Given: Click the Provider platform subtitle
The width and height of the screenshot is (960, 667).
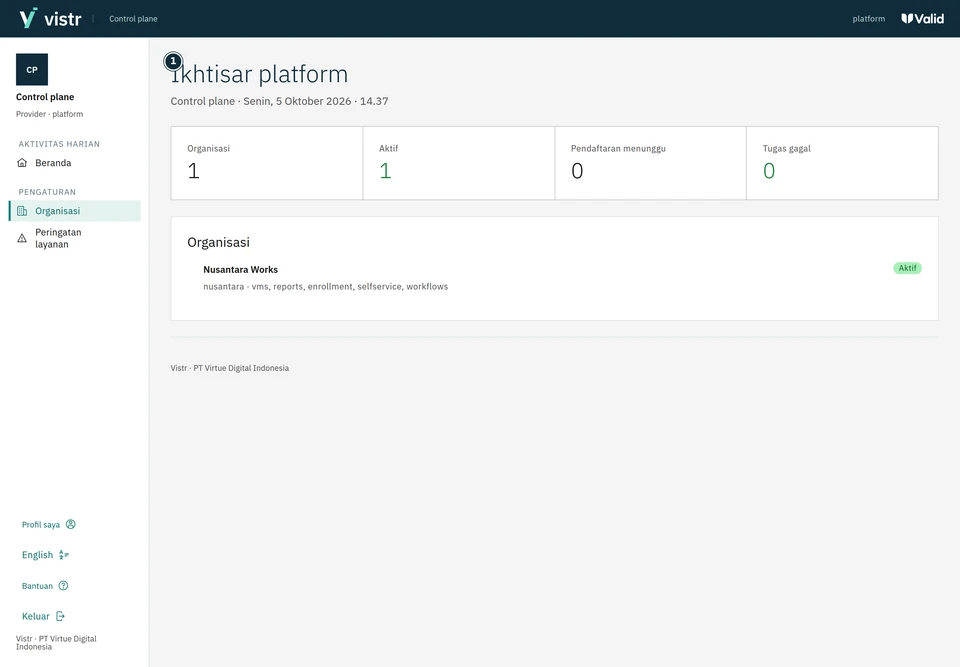Looking at the screenshot, I should click(x=50, y=114).
